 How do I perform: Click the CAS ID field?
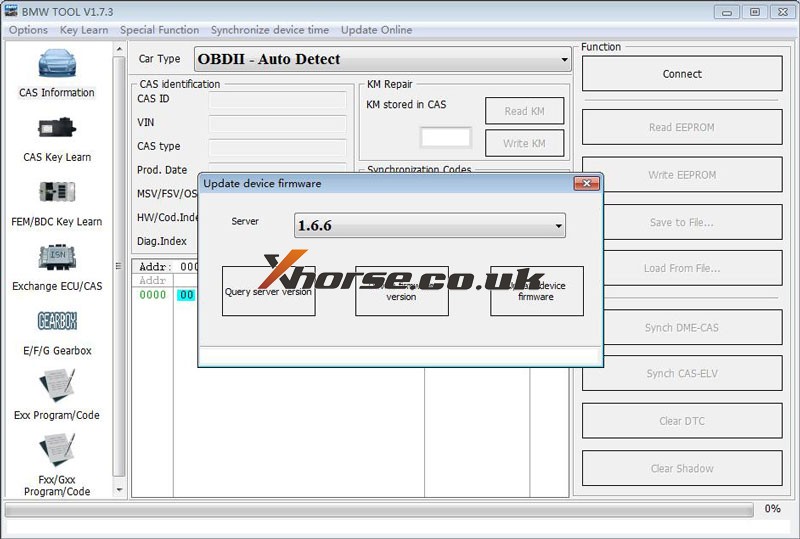[278, 99]
